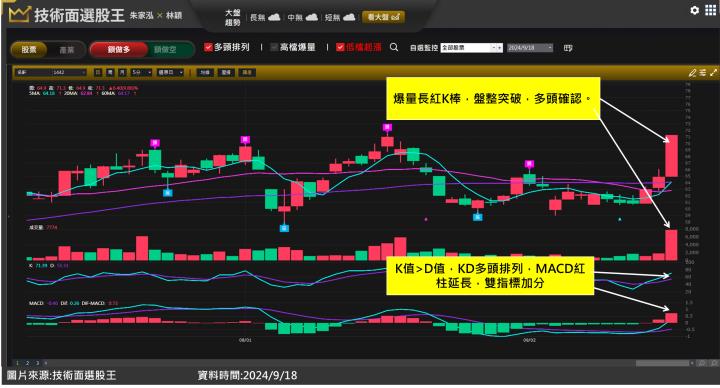720x388 pixels.
Task: Click the MACD indicator legend label
Action: (x=36, y=304)
